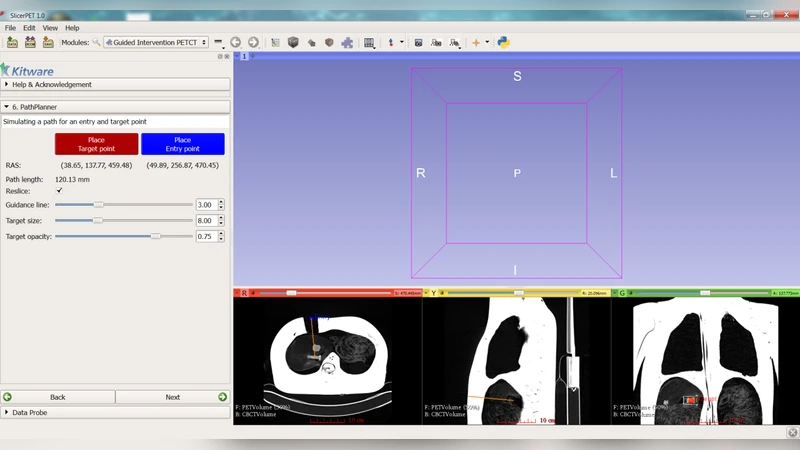This screenshot has height=450, width=800.
Task: Click the Load Data toolbar icon
Action: pyautogui.click(x=12, y=42)
